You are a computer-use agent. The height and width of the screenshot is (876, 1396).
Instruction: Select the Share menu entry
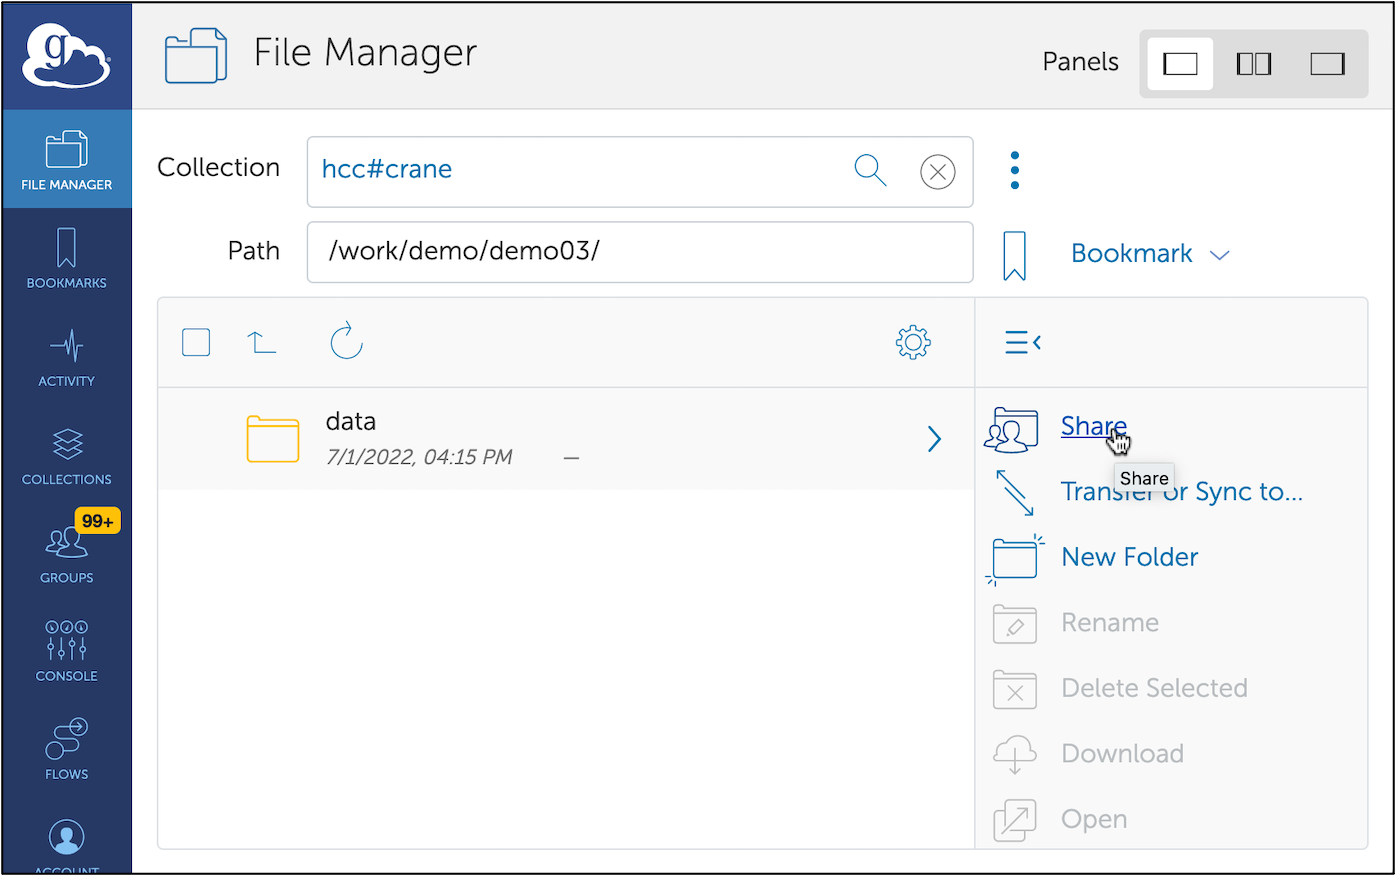(1094, 426)
